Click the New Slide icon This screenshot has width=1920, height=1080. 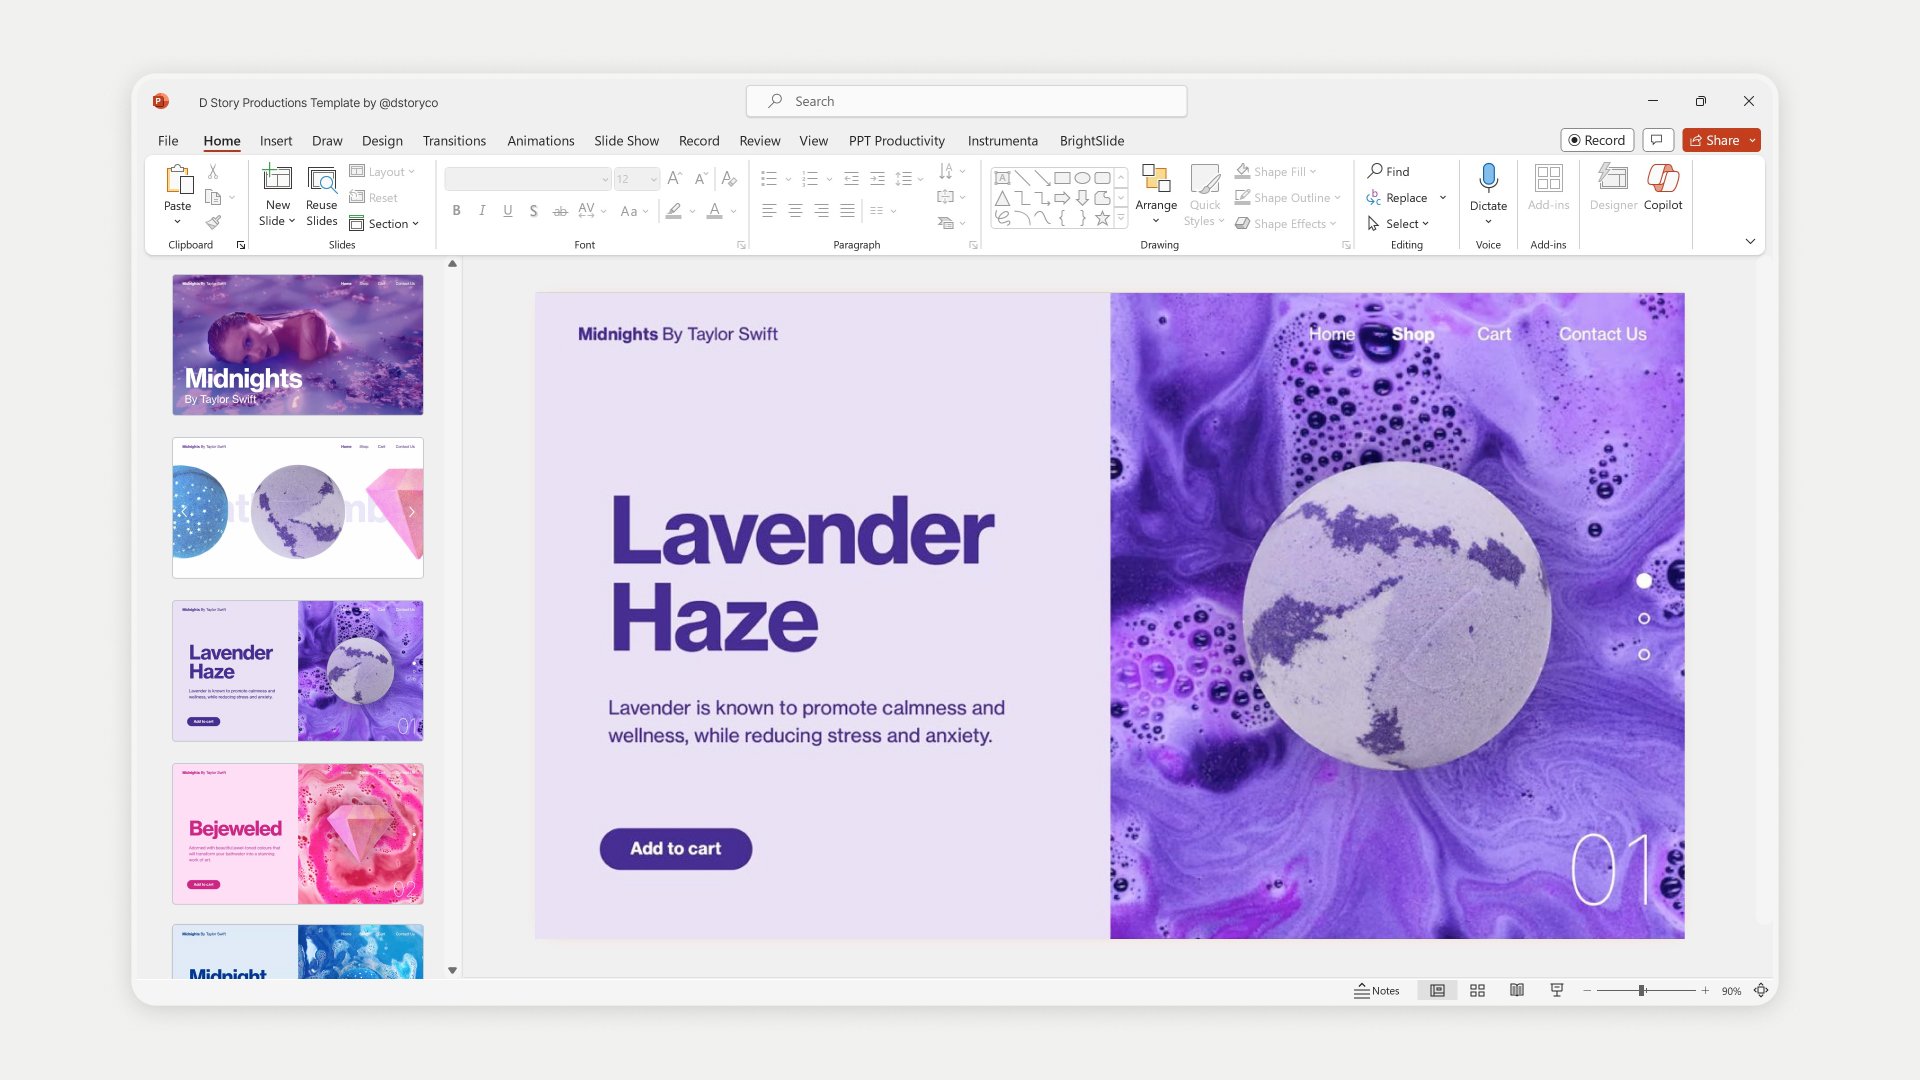point(277,179)
